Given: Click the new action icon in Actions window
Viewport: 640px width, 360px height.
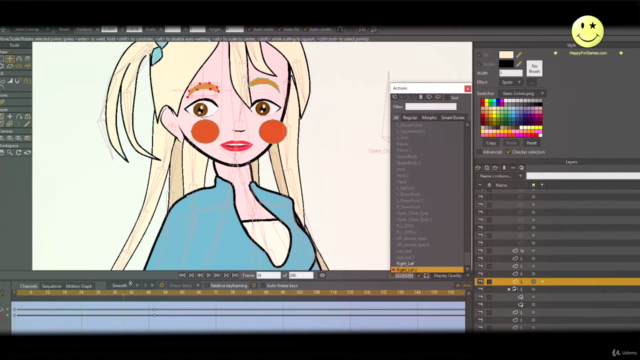Looking at the screenshot, I should [394, 97].
